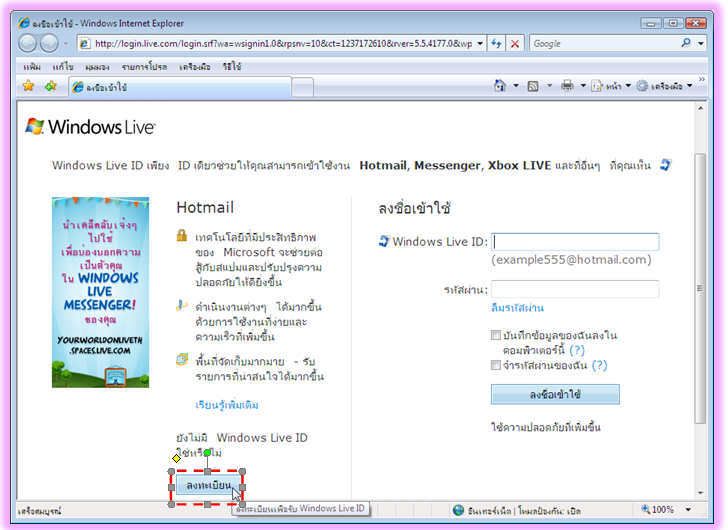Click the (?) help link beside จำรหัสผ่านของฉัน
The image size is (728, 530).
[x=599, y=365]
